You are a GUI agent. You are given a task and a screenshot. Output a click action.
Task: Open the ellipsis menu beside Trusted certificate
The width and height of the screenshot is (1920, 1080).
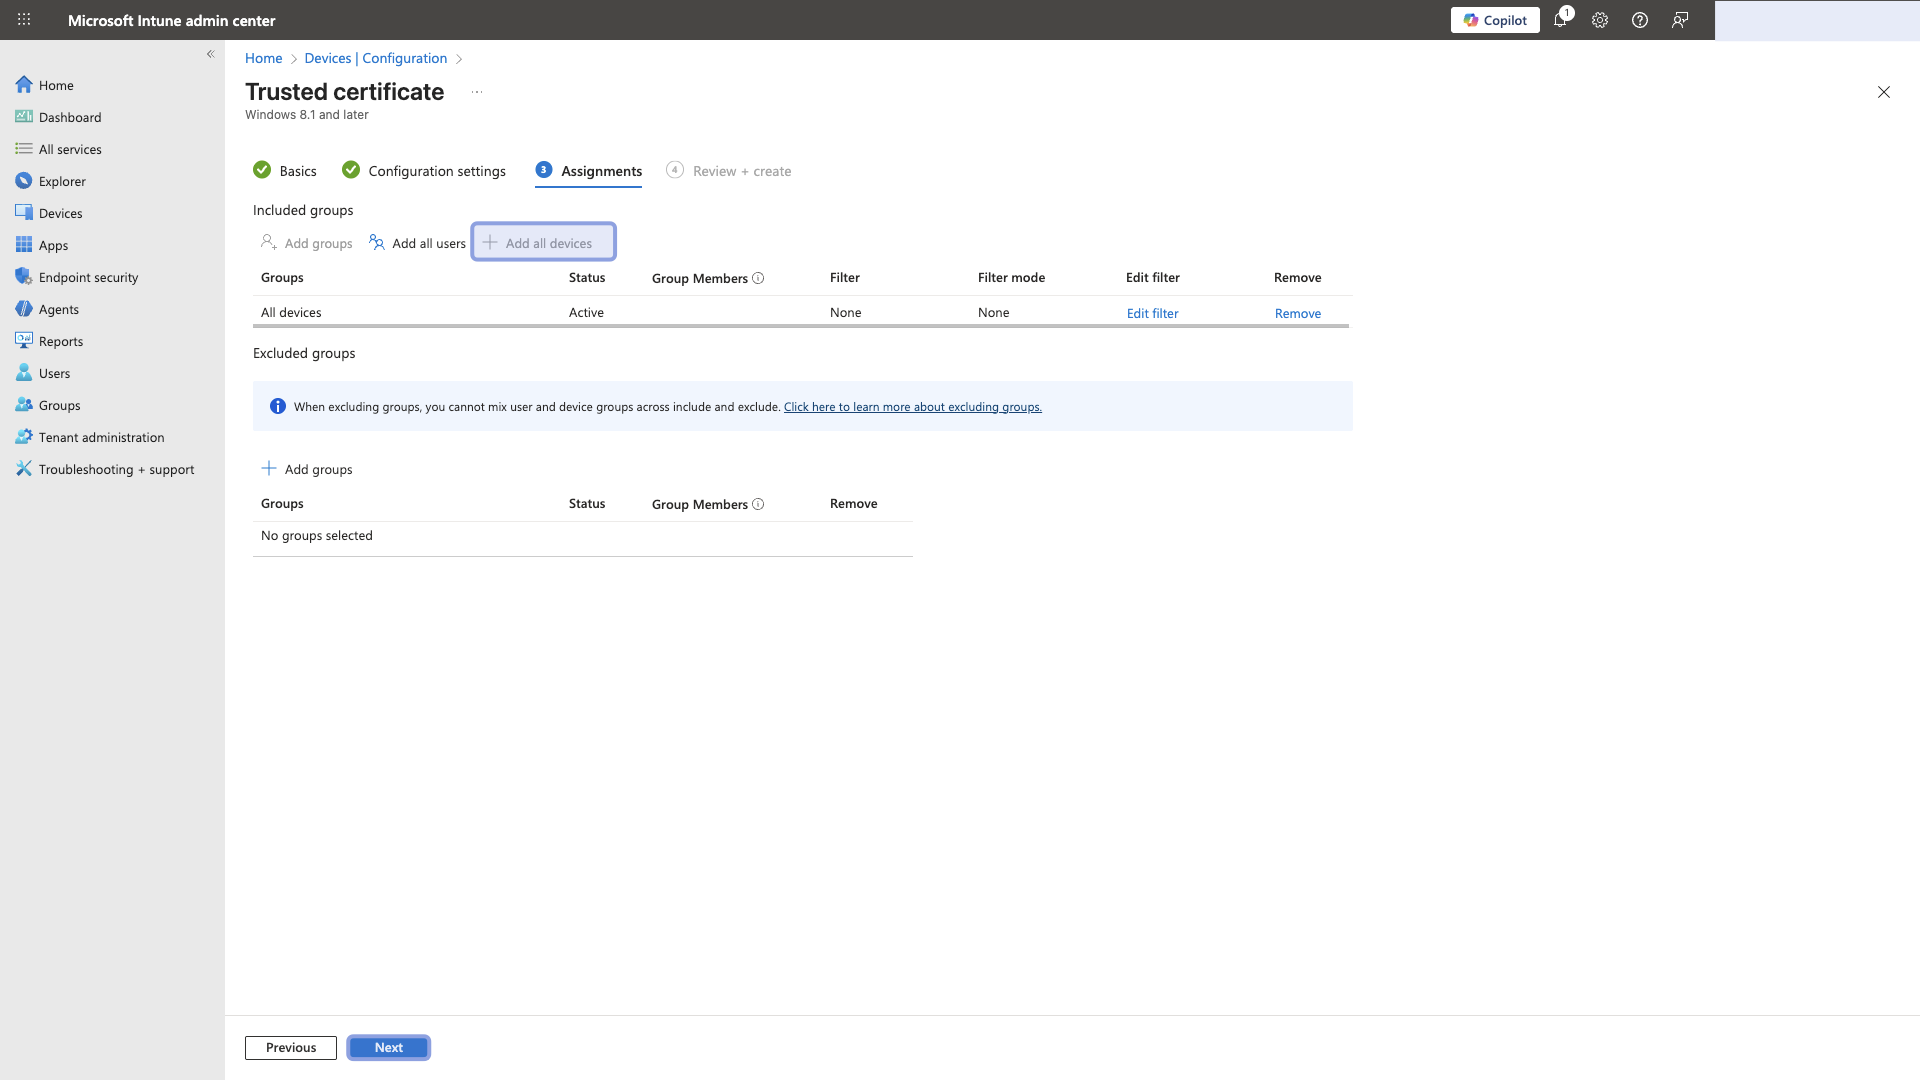click(477, 91)
